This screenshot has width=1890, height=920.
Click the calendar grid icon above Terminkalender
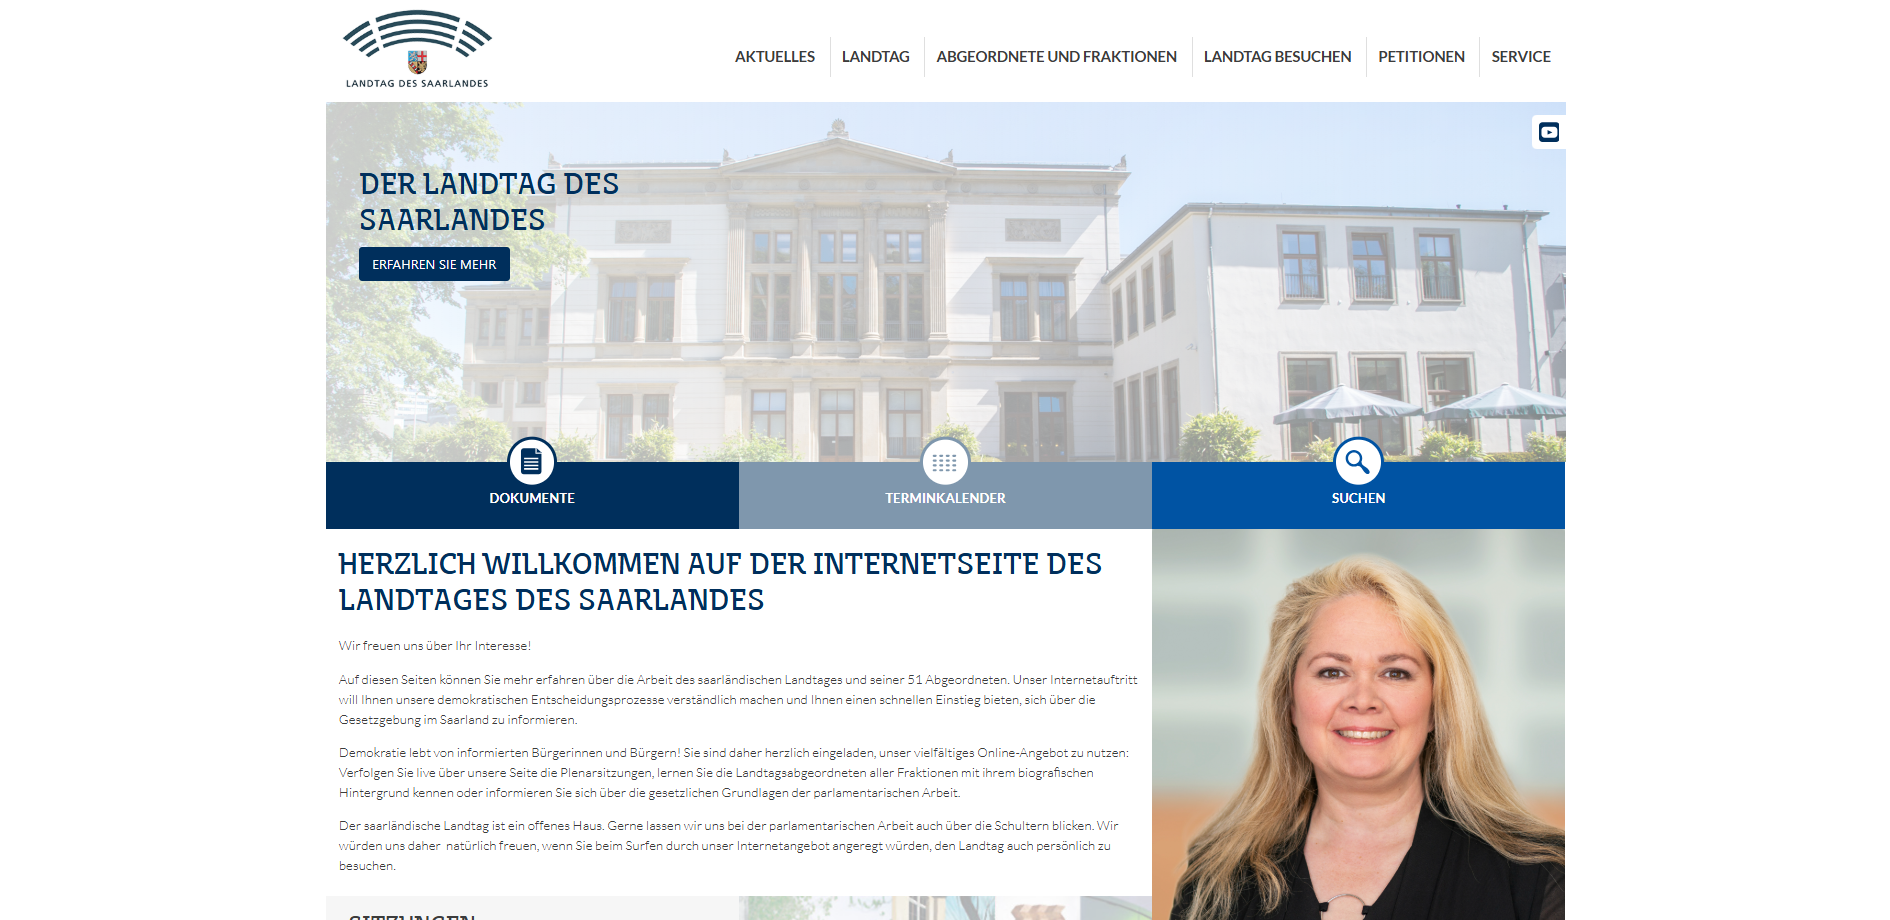944,462
